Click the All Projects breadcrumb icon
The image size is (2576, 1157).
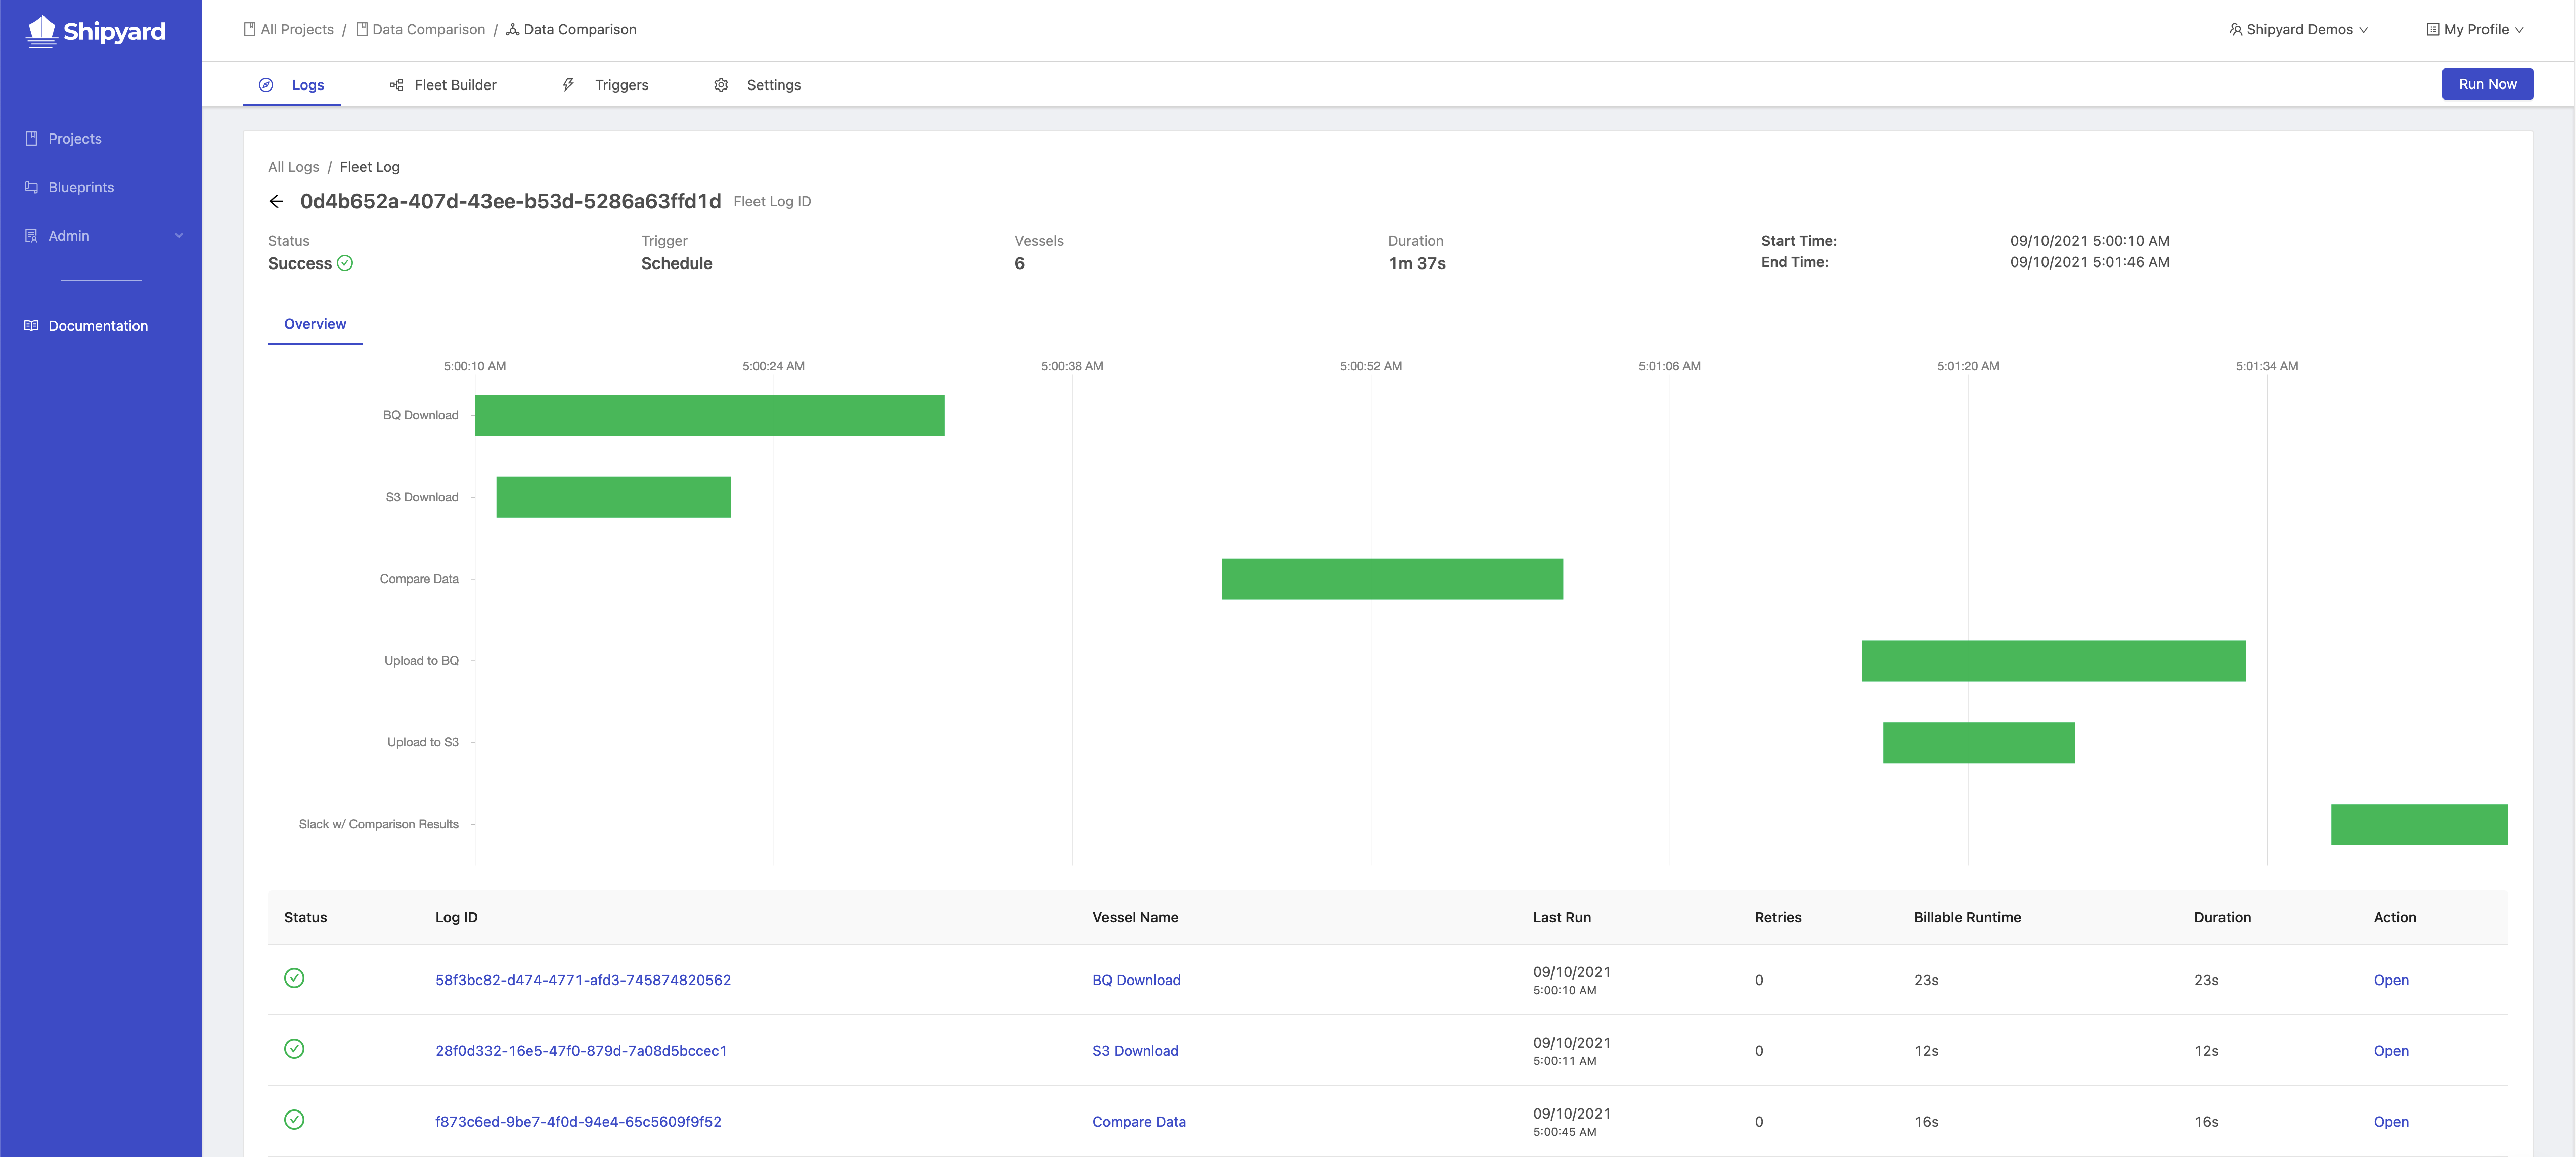[x=250, y=29]
